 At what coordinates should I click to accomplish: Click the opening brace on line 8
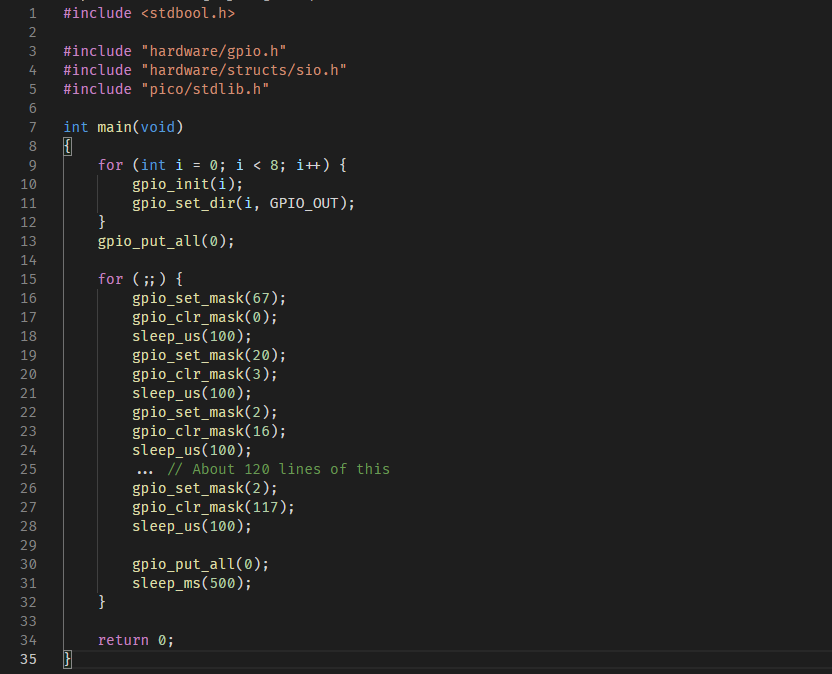click(67, 146)
